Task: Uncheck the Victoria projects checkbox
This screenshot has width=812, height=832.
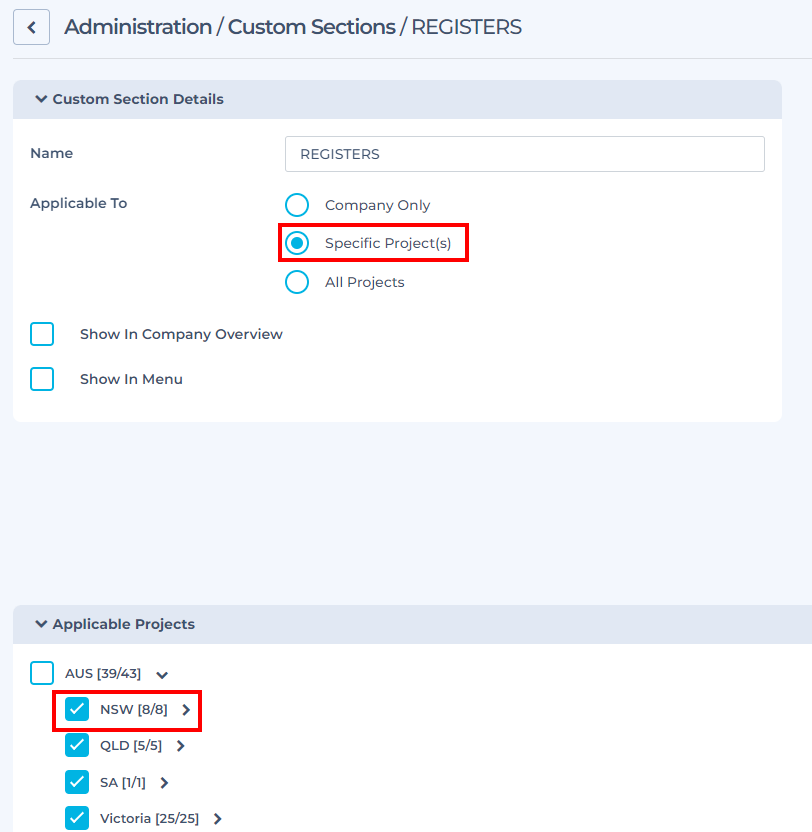Action: click(x=77, y=818)
